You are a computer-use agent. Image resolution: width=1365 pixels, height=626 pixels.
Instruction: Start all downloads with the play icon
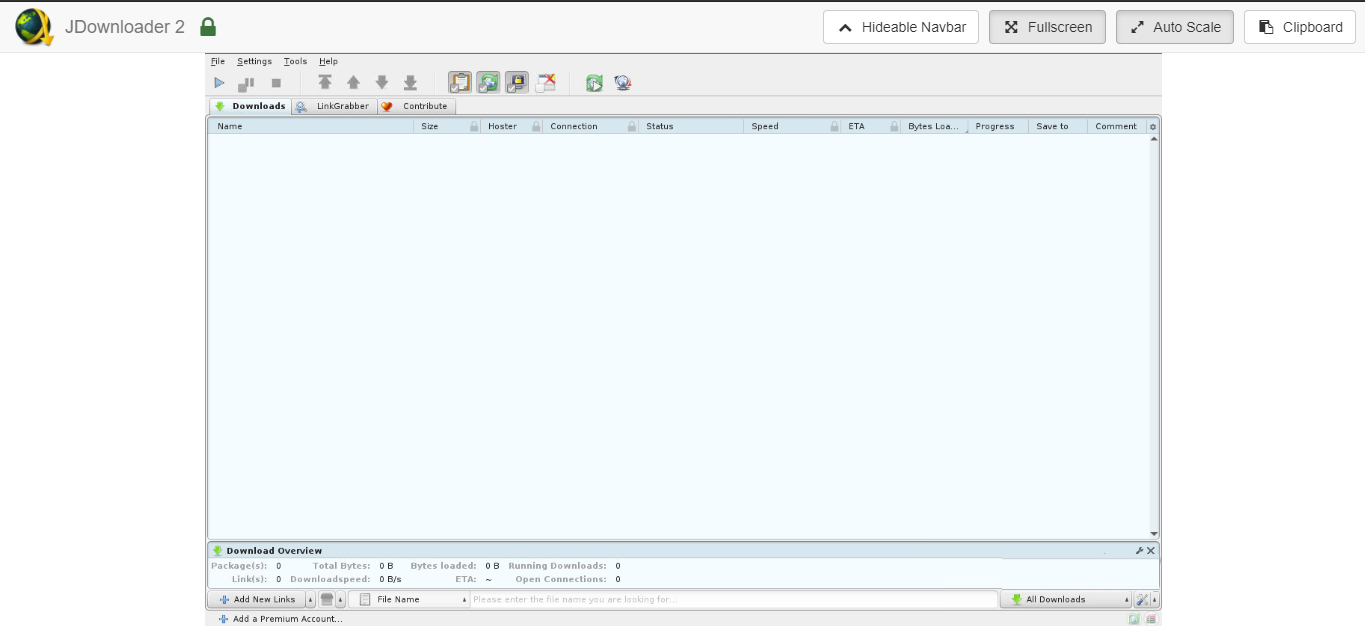coord(220,83)
